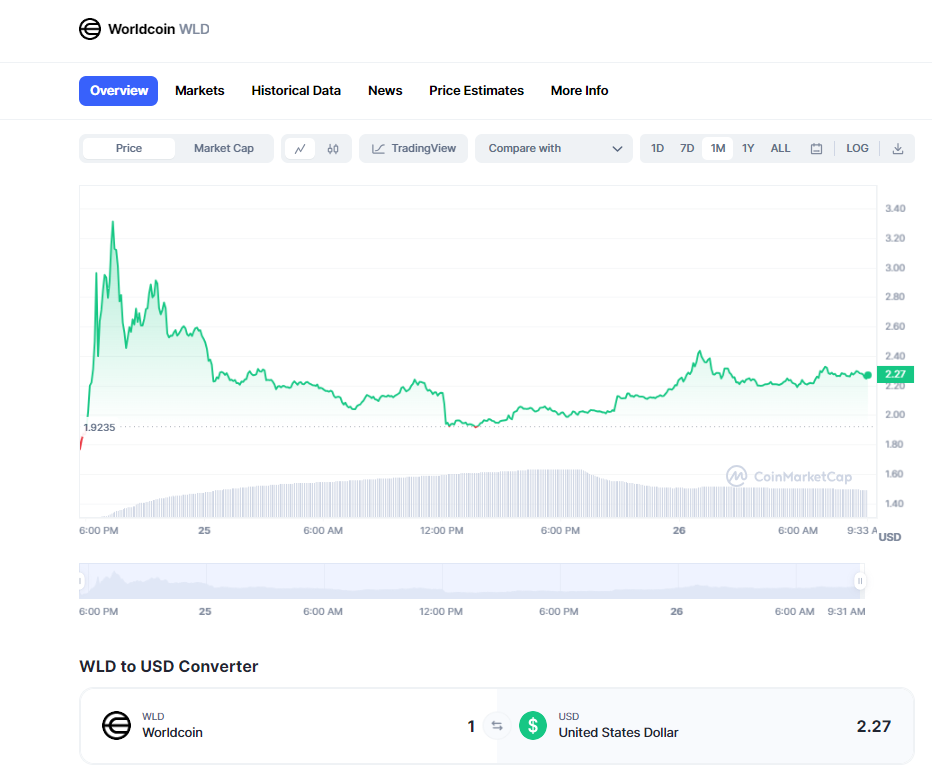Screen dimensions: 932x774
Task: Download chart data with download icon
Action: click(898, 149)
